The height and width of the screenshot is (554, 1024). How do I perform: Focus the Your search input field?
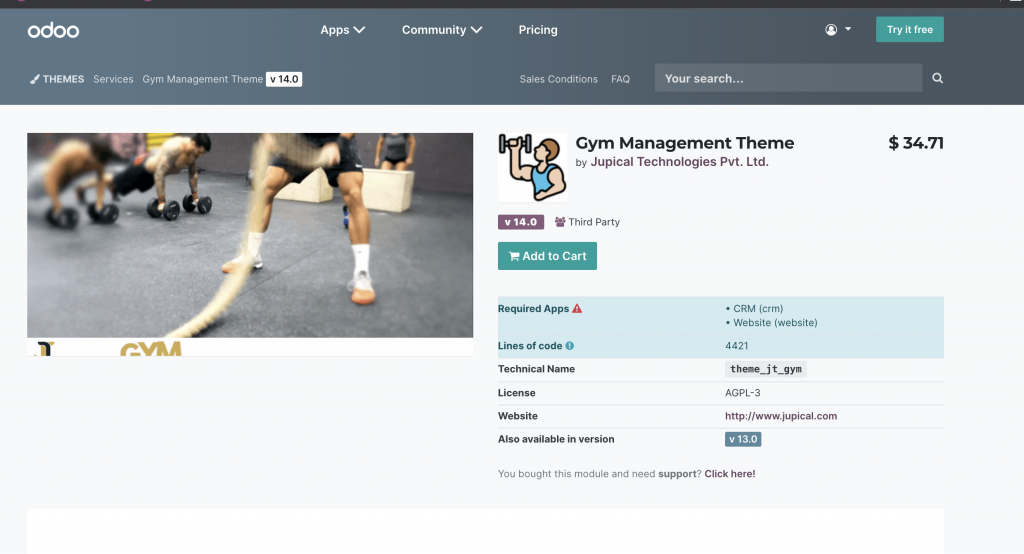(788, 78)
